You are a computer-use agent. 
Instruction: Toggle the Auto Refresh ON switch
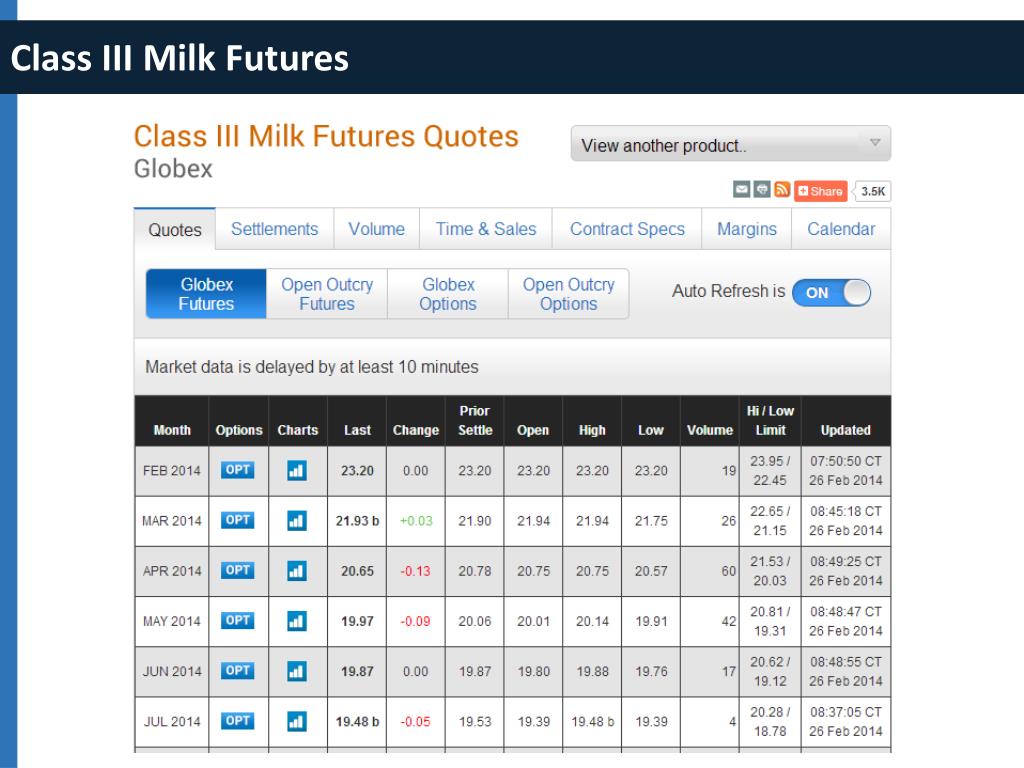click(831, 293)
